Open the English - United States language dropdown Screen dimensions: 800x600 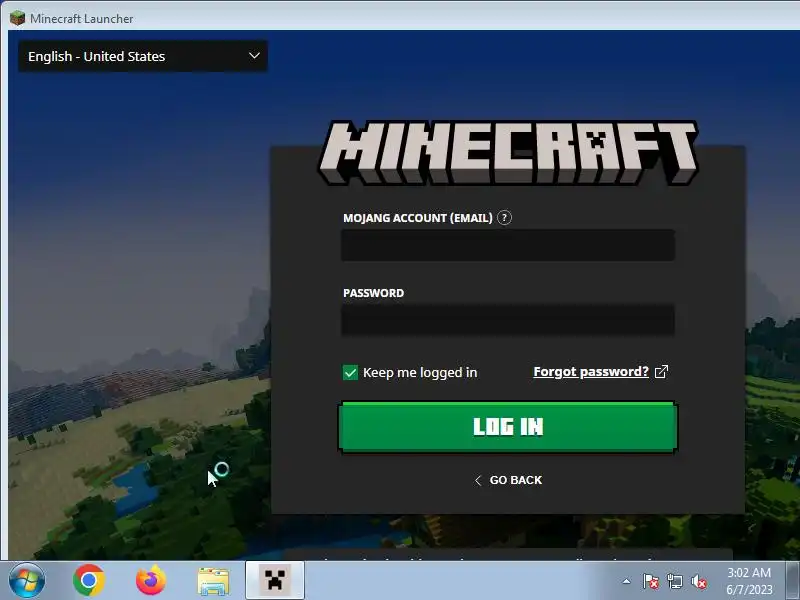click(x=142, y=56)
